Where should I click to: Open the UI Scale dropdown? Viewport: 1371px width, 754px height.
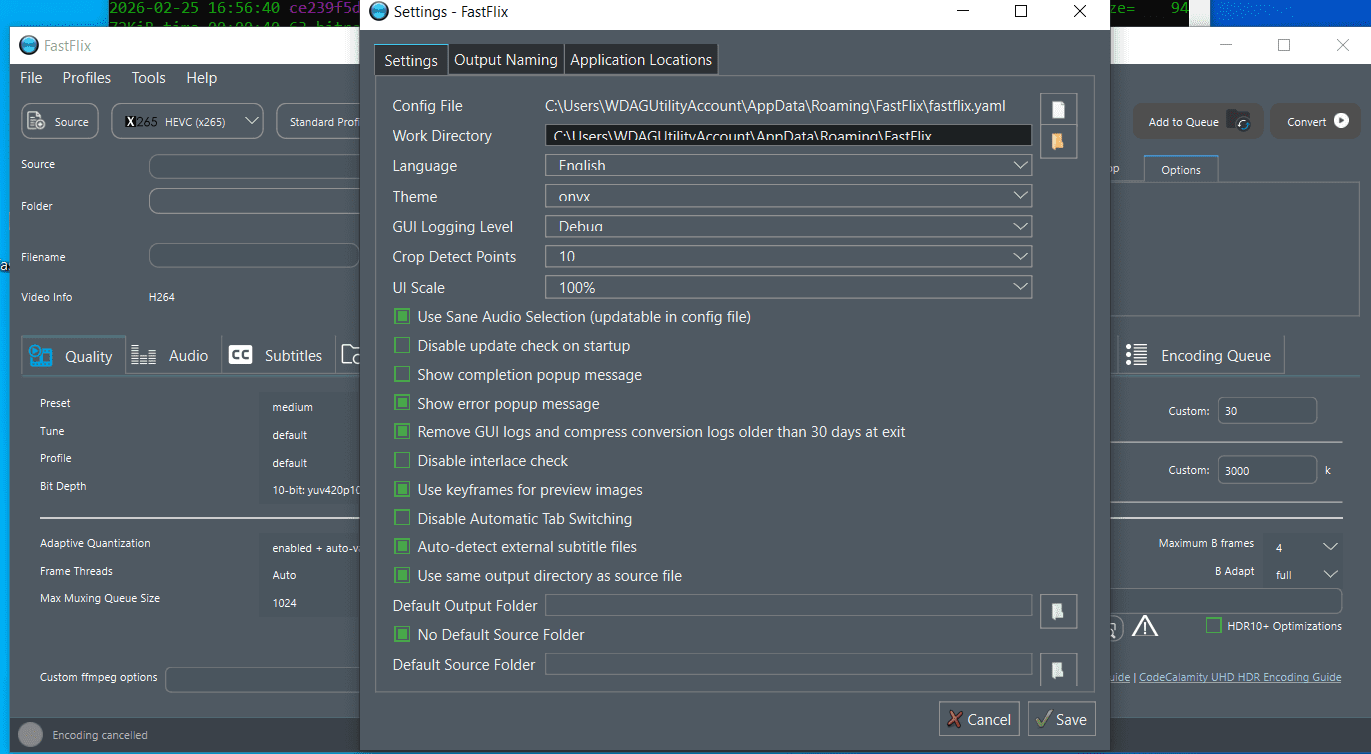(788, 287)
